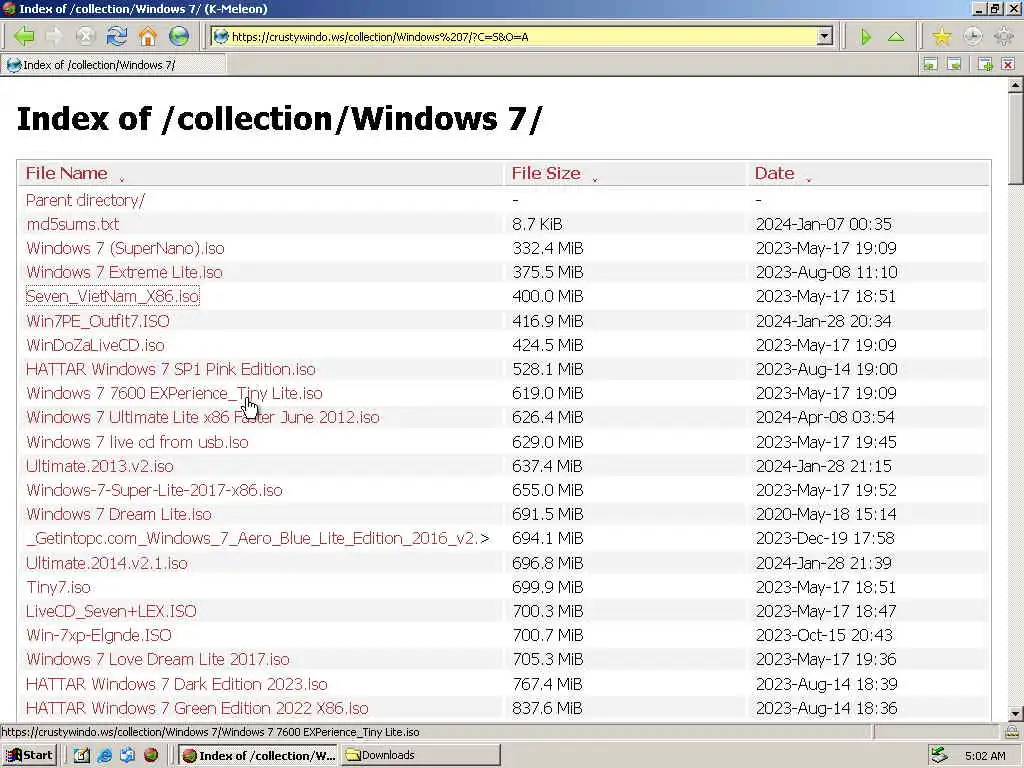Reload the page with the refresh icon

(x=117, y=36)
